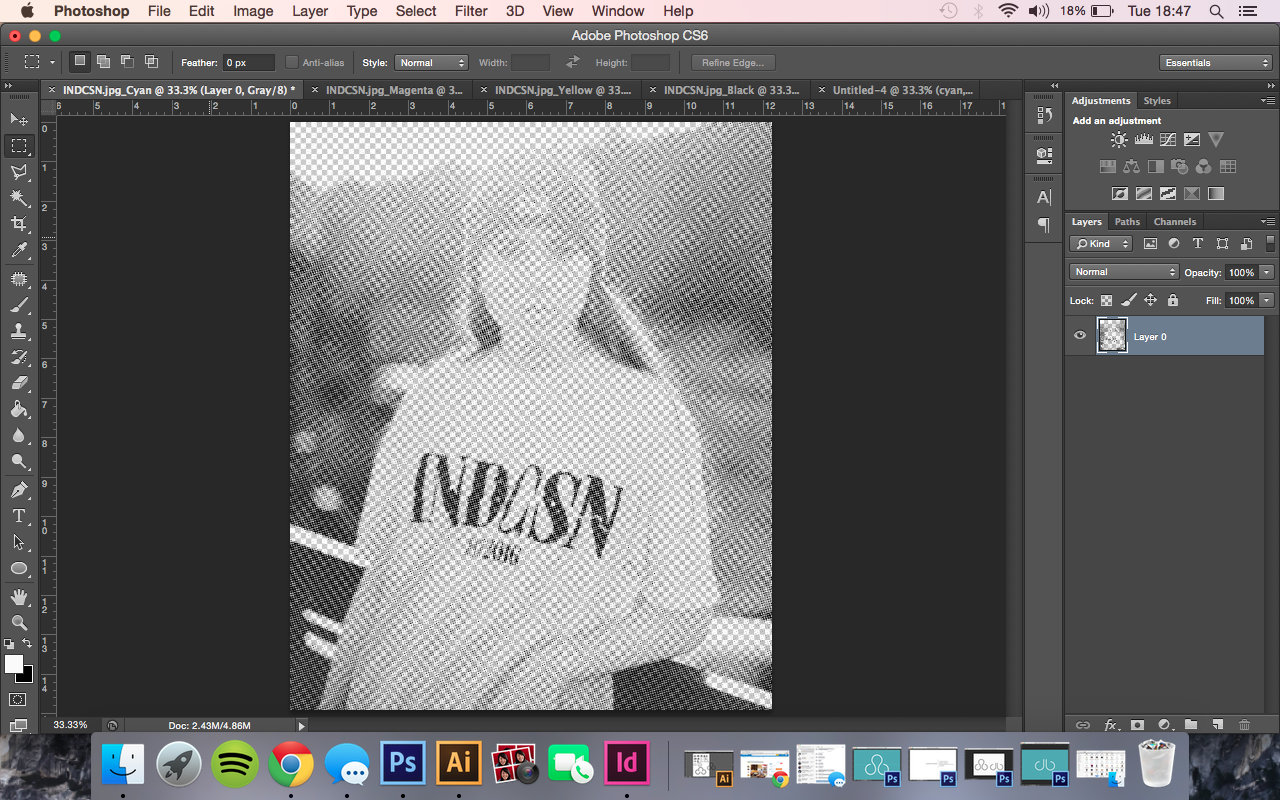Select the Move tool
Viewport: 1280px width, 800px height.
18,119
